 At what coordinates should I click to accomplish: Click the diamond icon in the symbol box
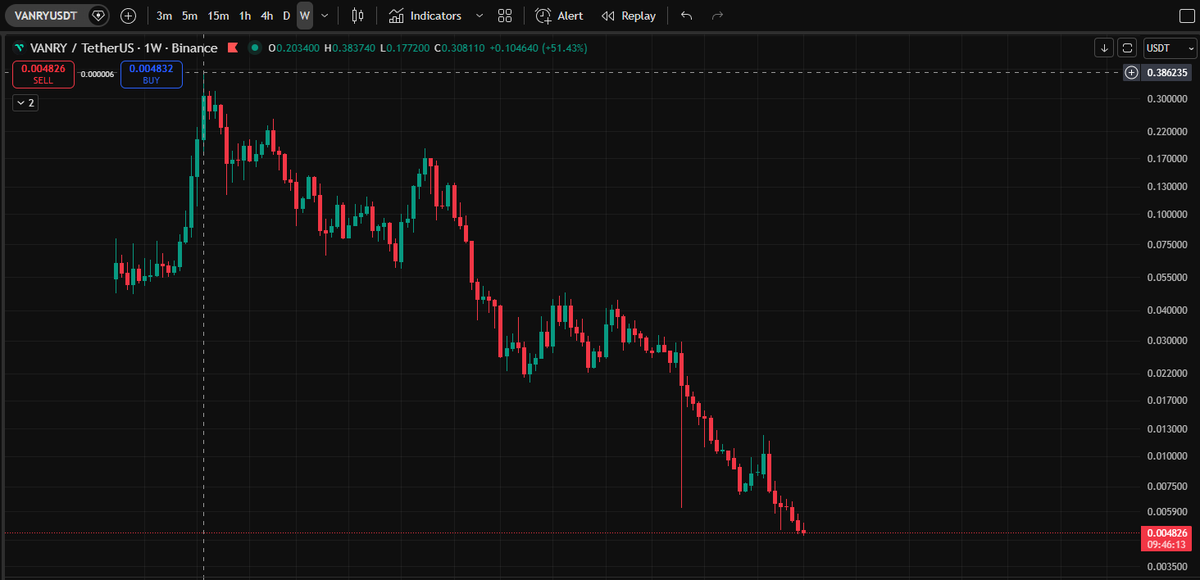pos(98,16)
